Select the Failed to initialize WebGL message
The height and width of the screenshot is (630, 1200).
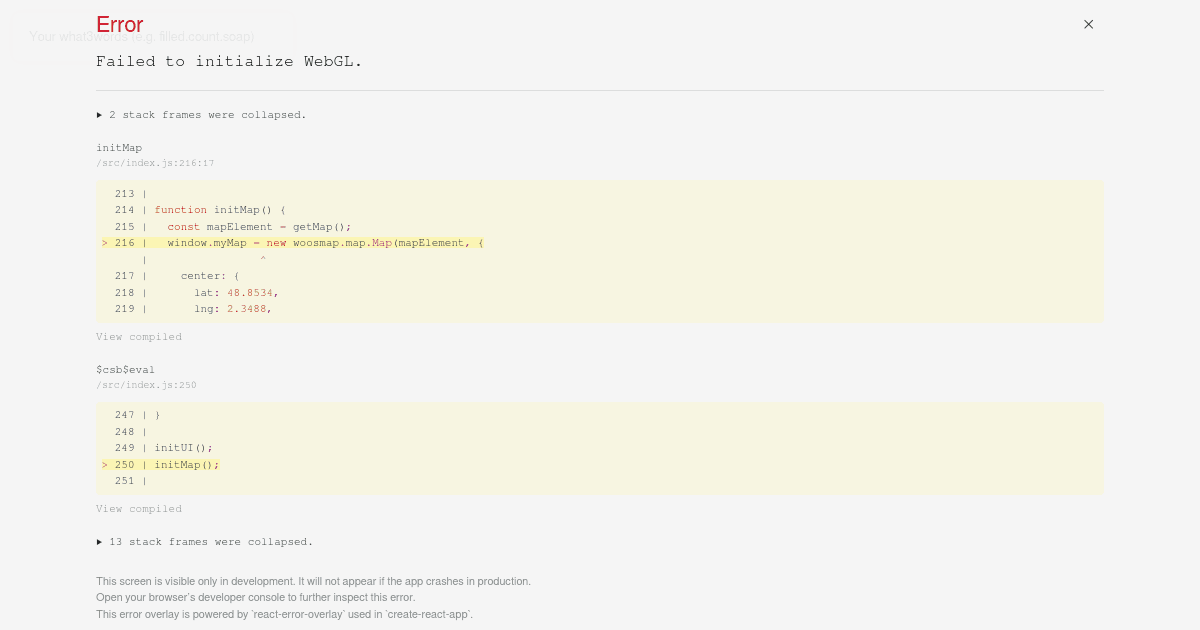[x=229, y=61]
